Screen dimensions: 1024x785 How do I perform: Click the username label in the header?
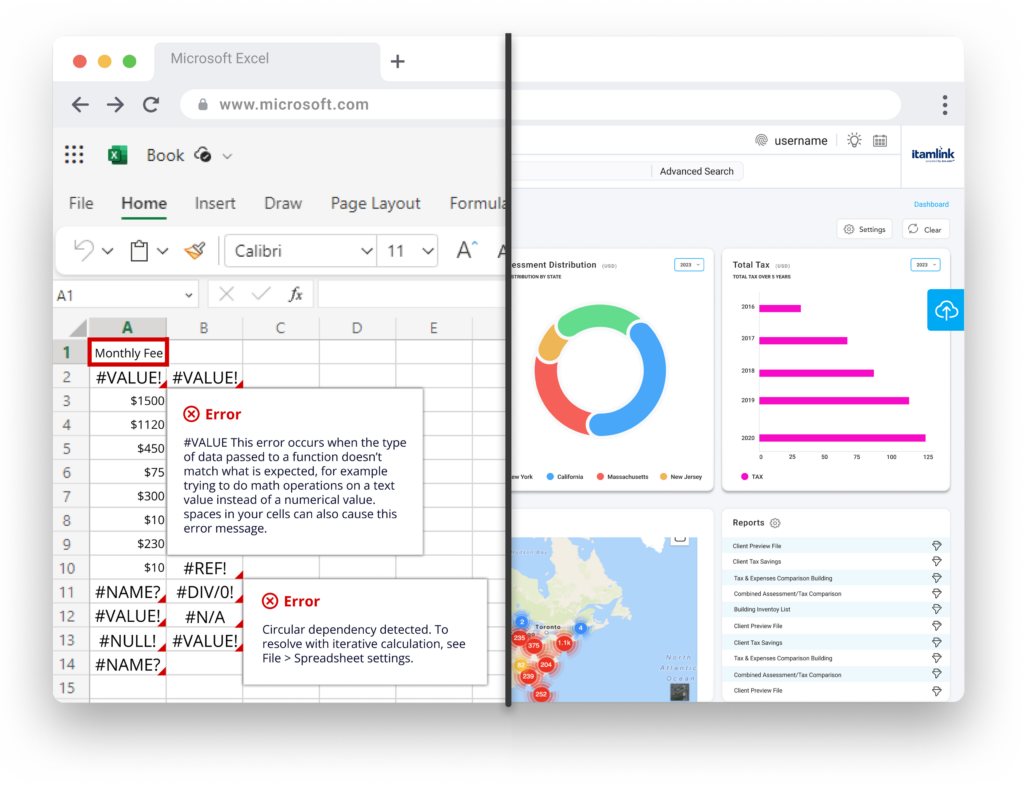(801, 140)
